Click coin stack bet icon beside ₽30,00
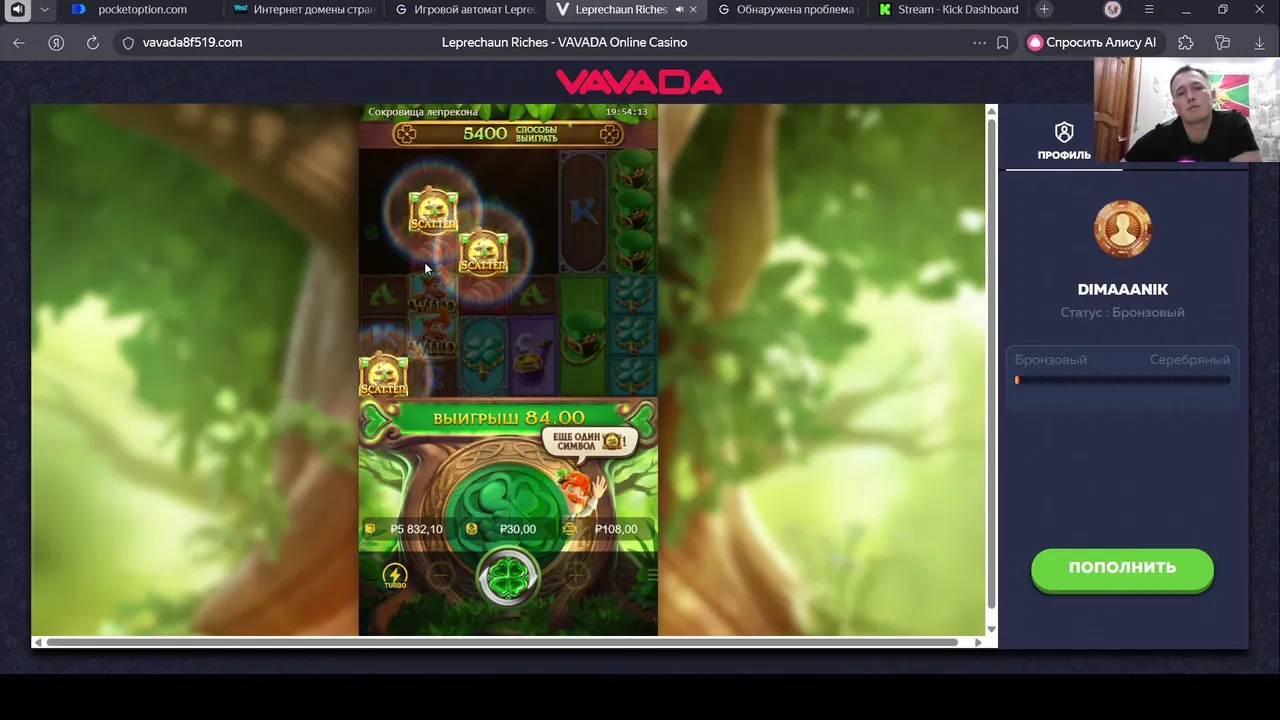Image resolution: width=1280 pixels, height=720 pixels. 472,529
